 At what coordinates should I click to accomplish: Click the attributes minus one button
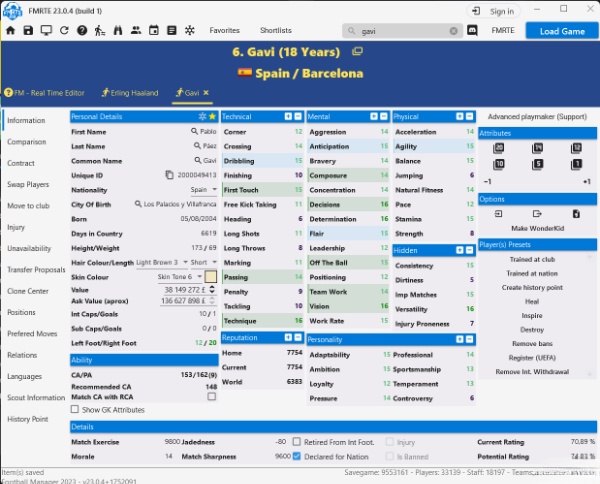tap(488, 181)
